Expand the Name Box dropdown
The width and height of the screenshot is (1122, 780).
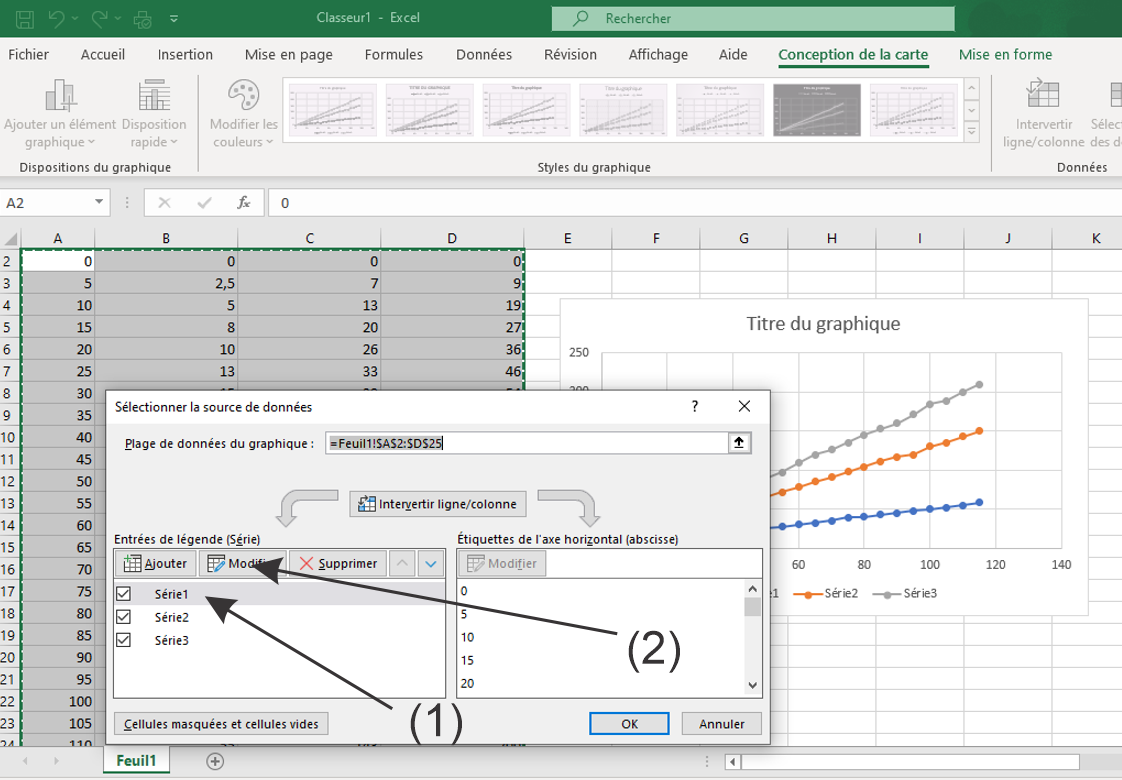pyautogui.click(x=99, y=202)
